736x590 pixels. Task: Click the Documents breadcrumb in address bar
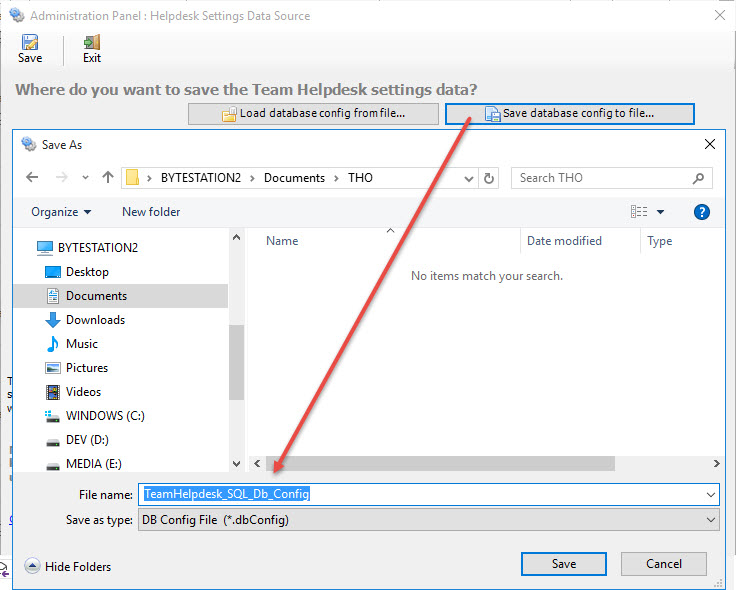[x=294, y=178]
